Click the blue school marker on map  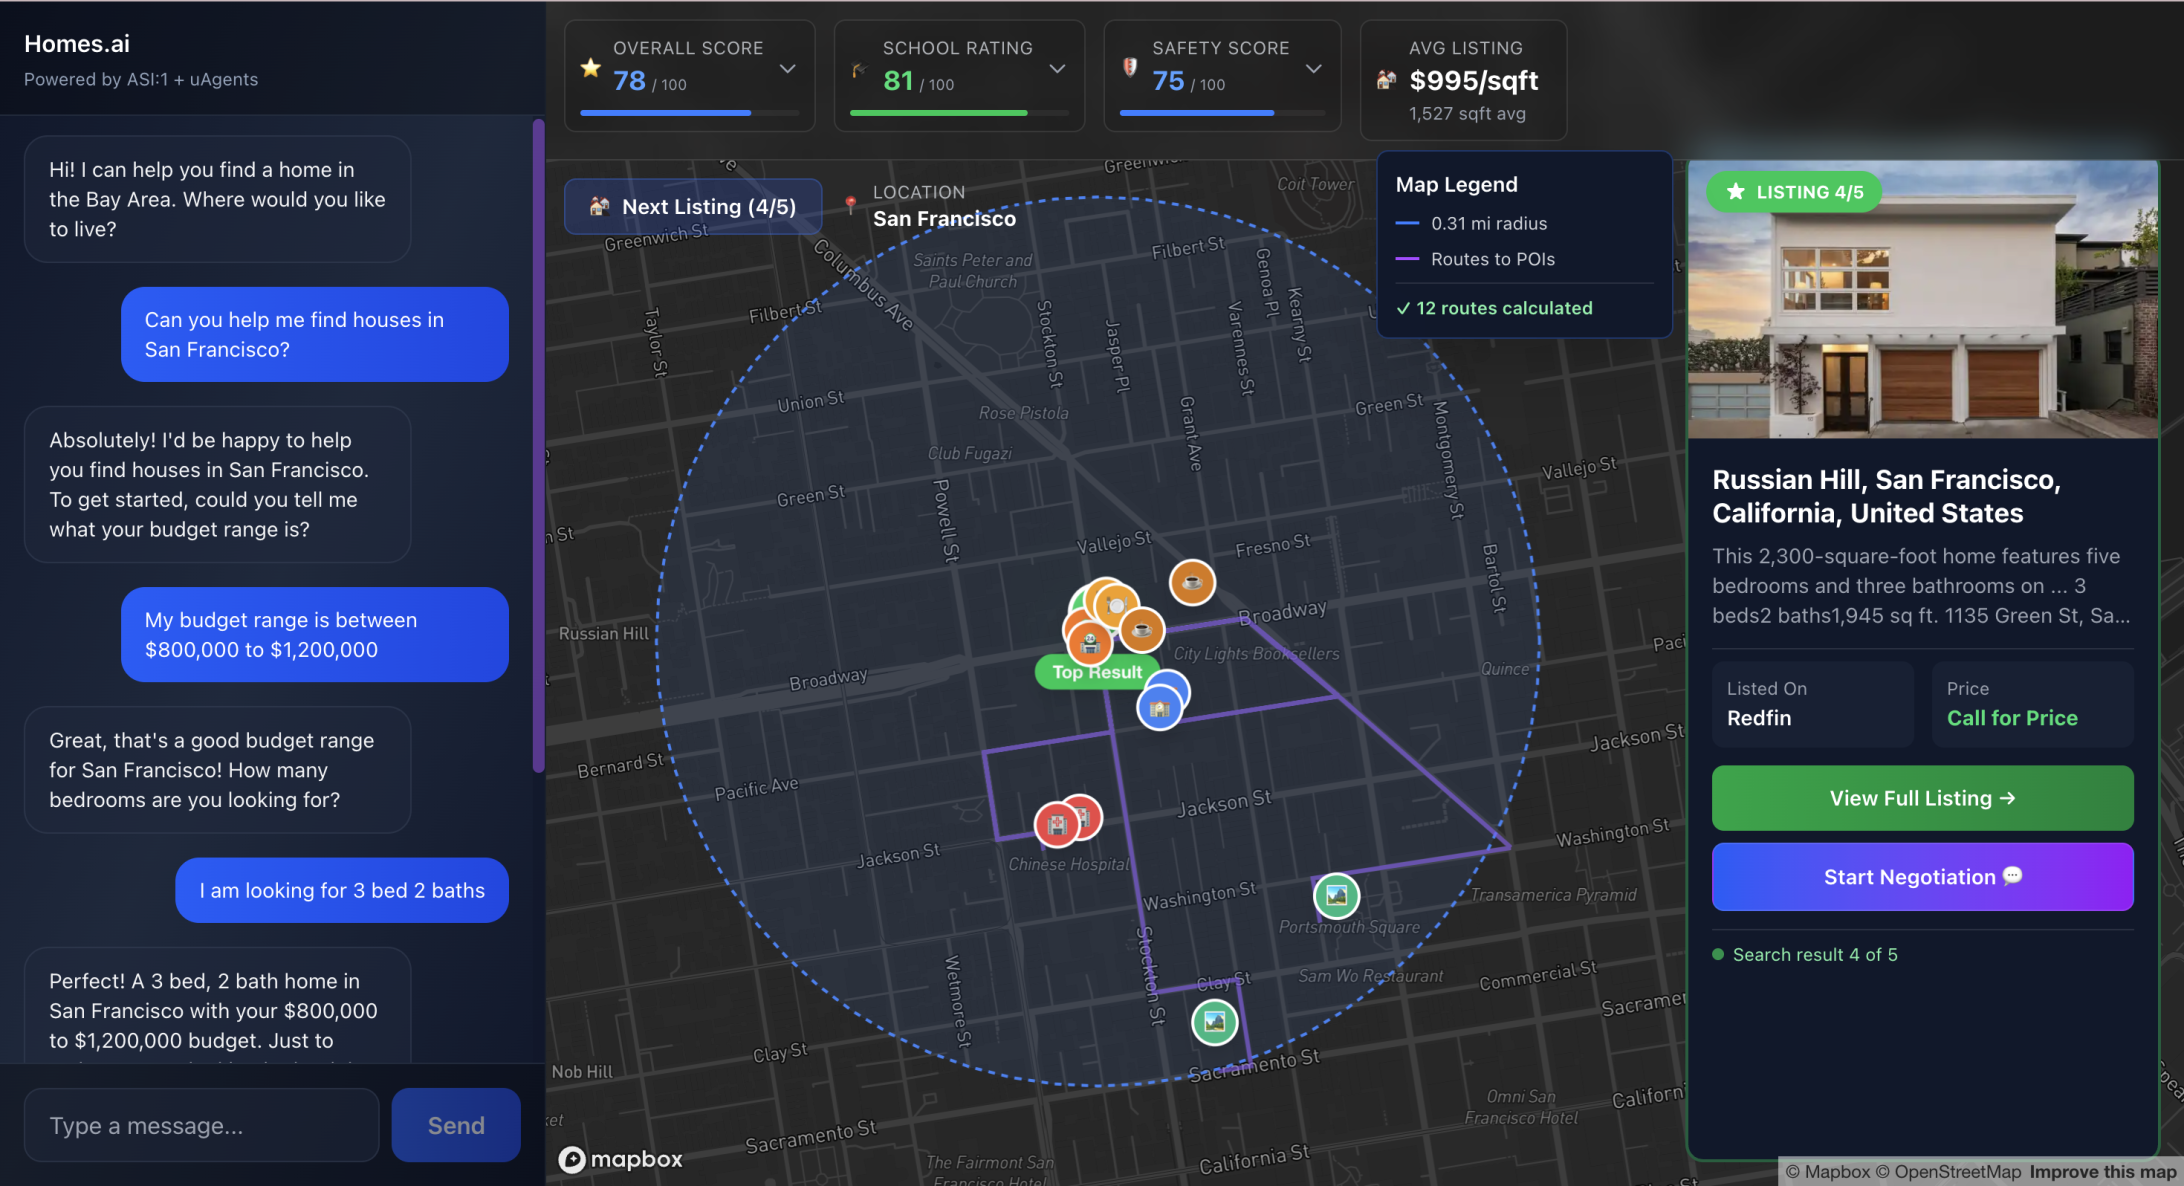point(1160,709)
